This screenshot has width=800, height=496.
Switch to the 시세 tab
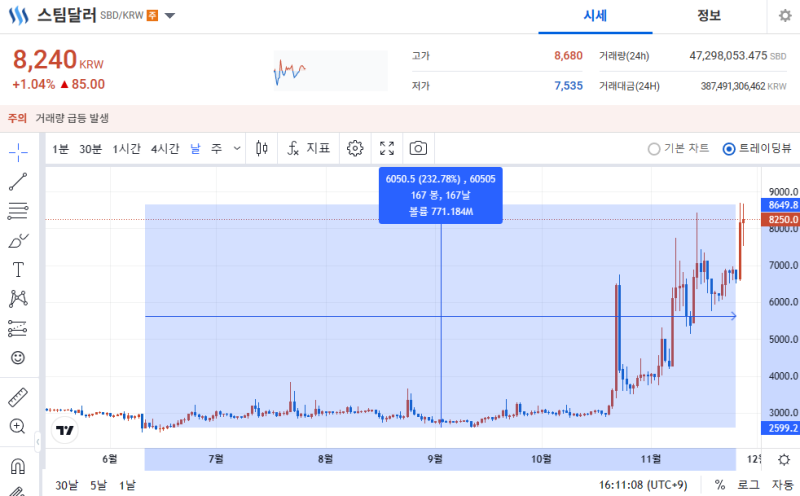[595, 16]
